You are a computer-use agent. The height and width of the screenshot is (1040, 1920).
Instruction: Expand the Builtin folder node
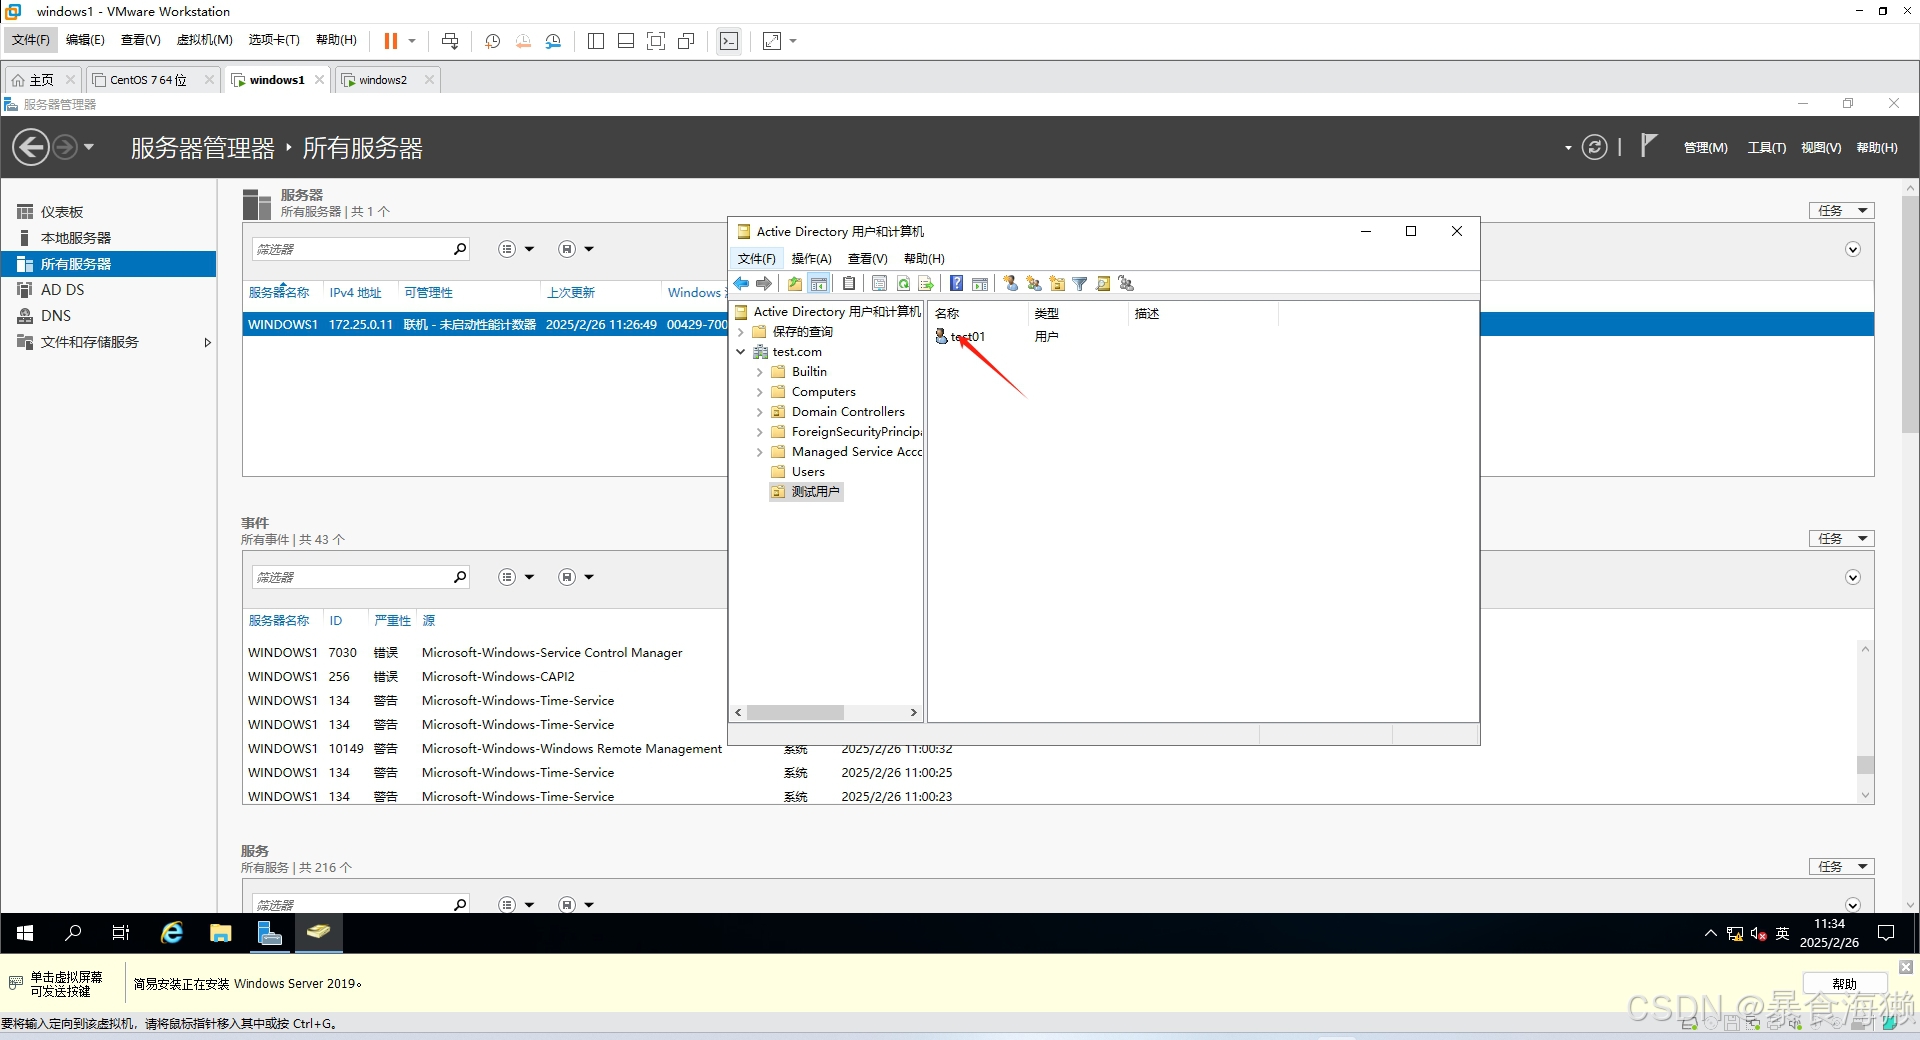click(760, 372)
